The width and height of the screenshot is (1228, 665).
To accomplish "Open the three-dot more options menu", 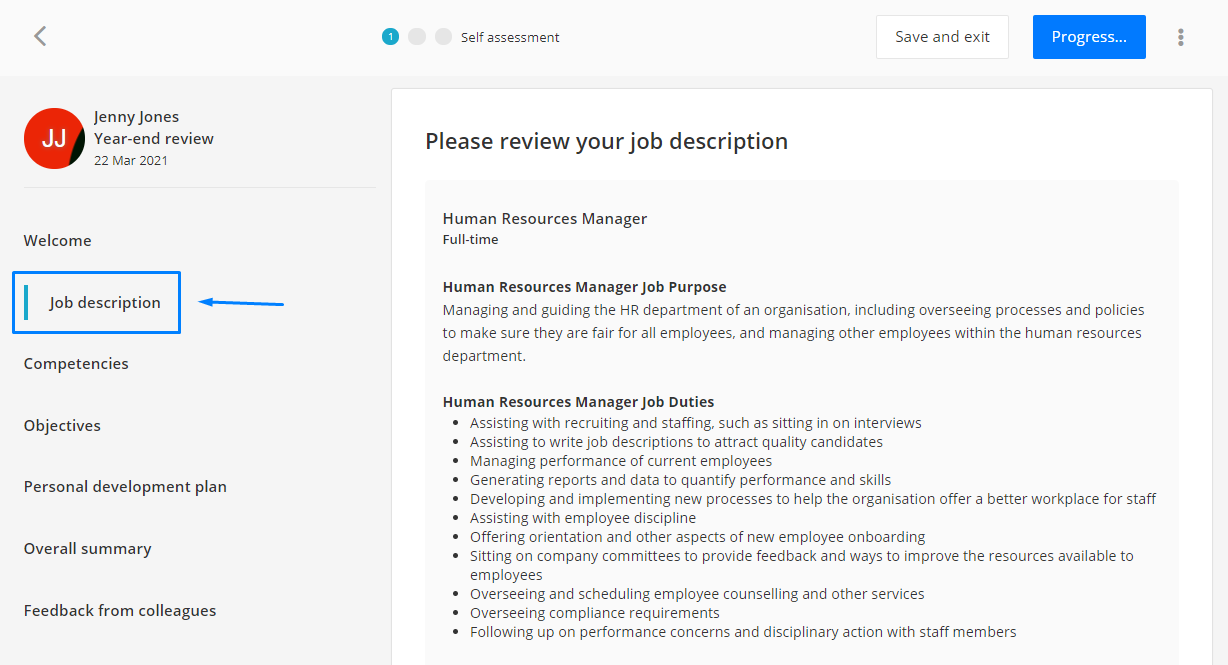I will coord(1181,37).
